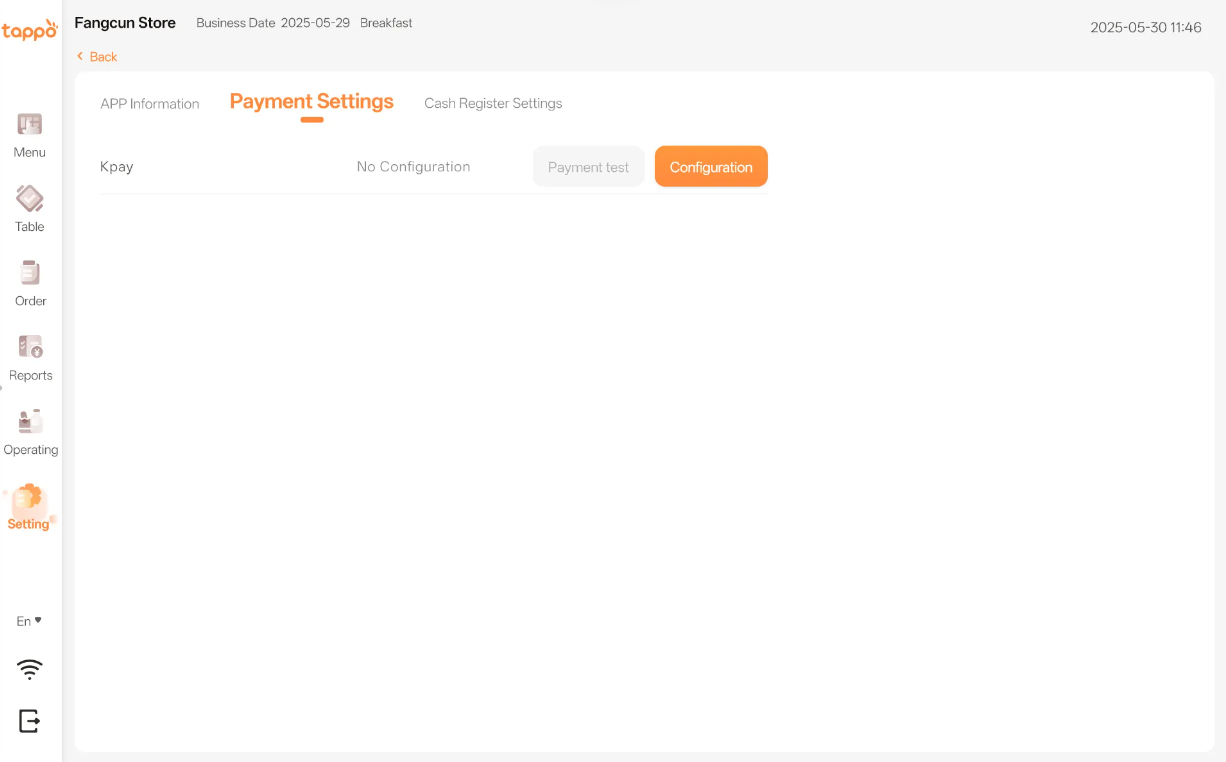
Task: Click the Kpay payment method label
Action: [x=117, y=167]
